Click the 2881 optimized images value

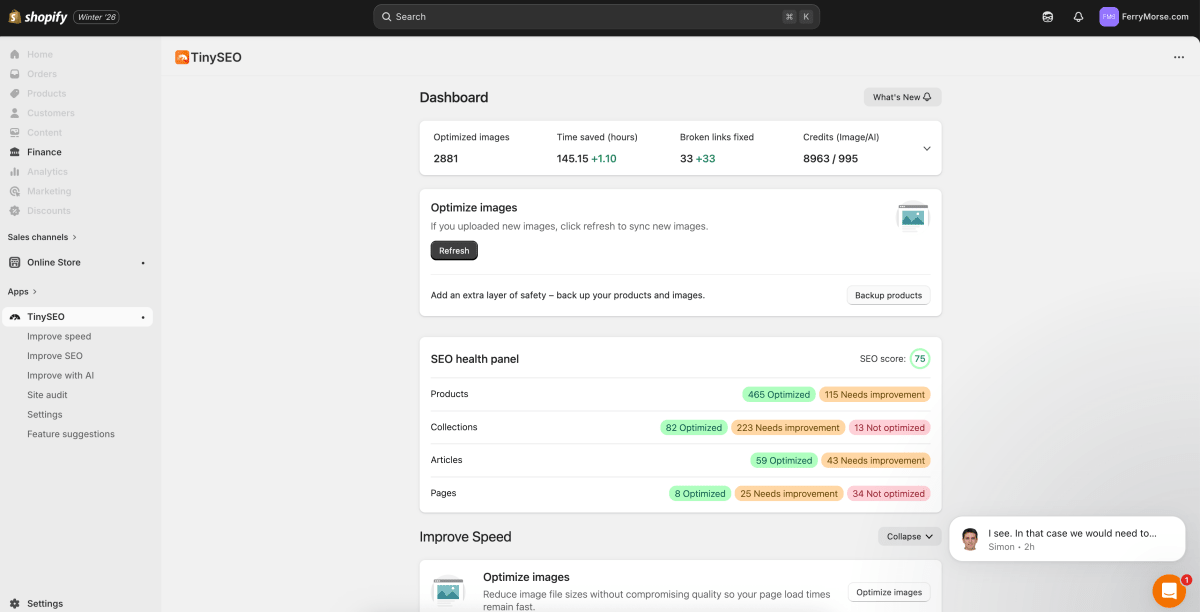445,158
